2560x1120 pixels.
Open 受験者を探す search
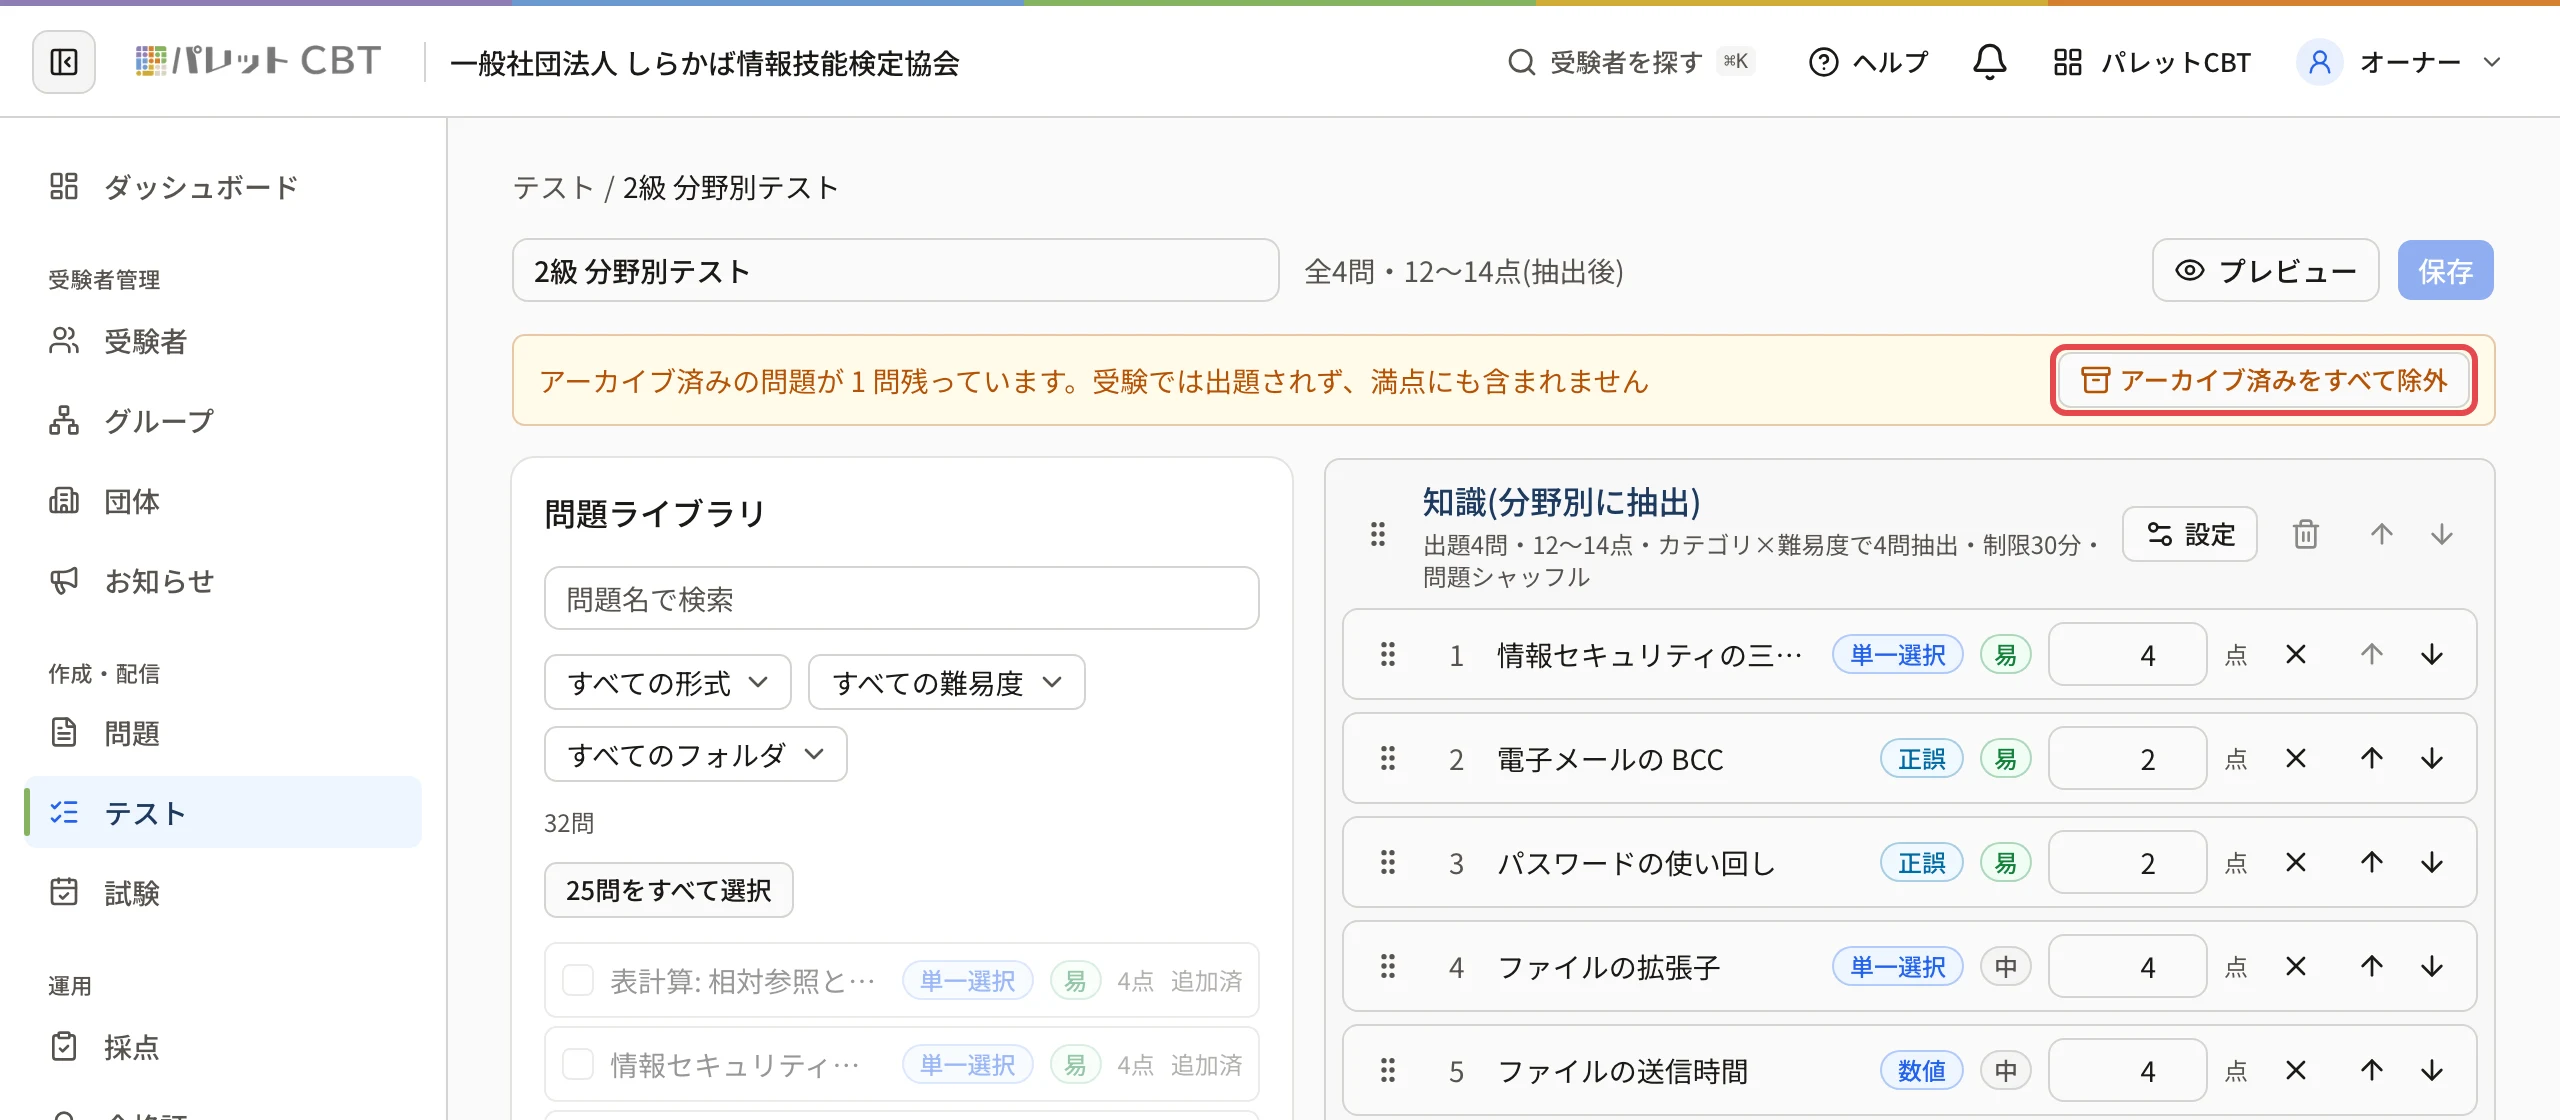pyautogui.click(x=1630, y=62)
